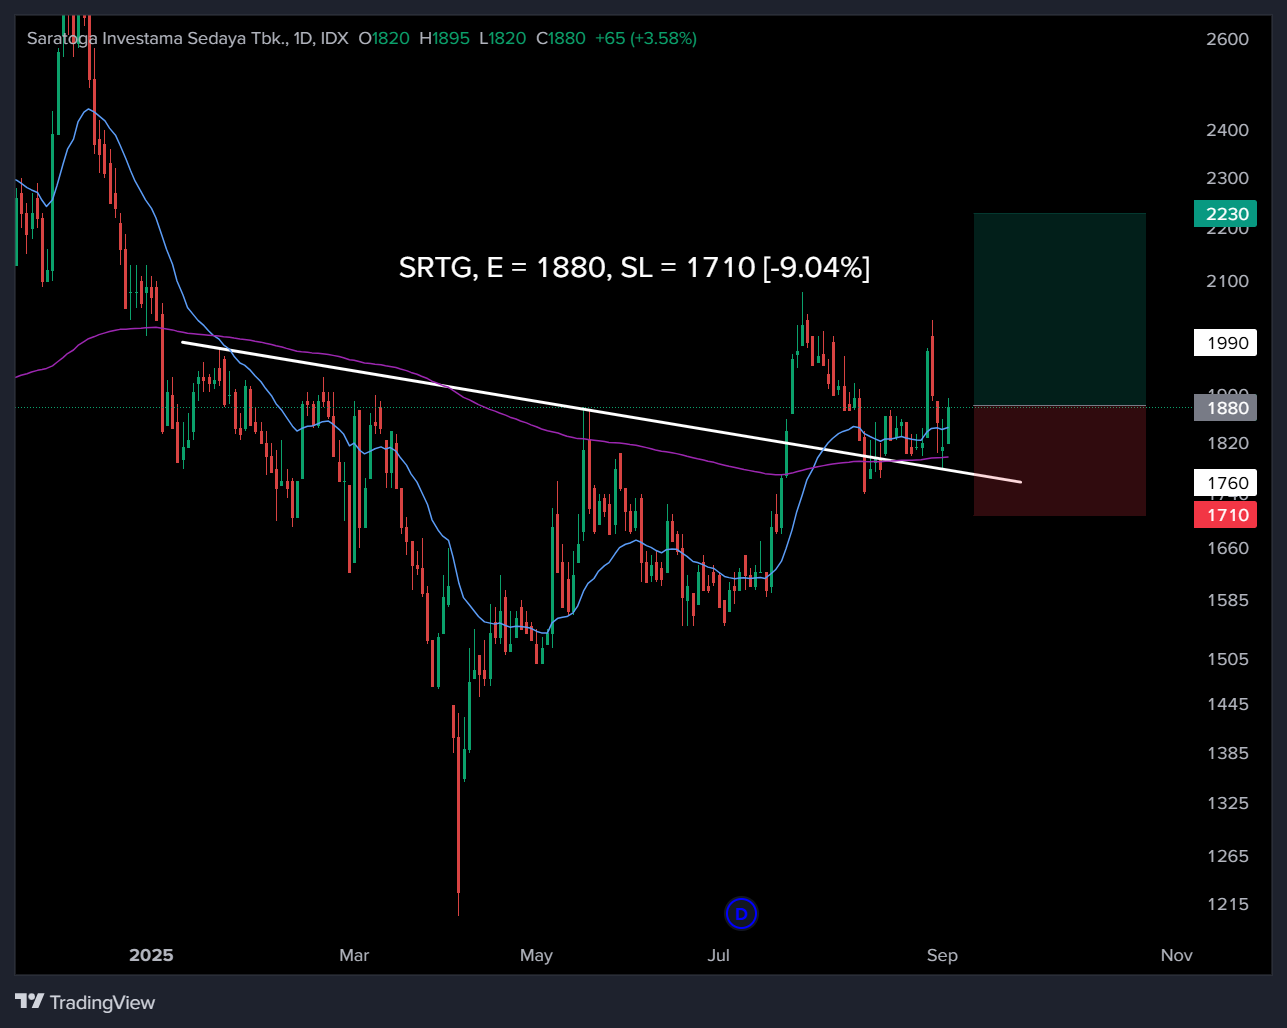Click the 1215 price axis value

click(x=1227, y=904)
